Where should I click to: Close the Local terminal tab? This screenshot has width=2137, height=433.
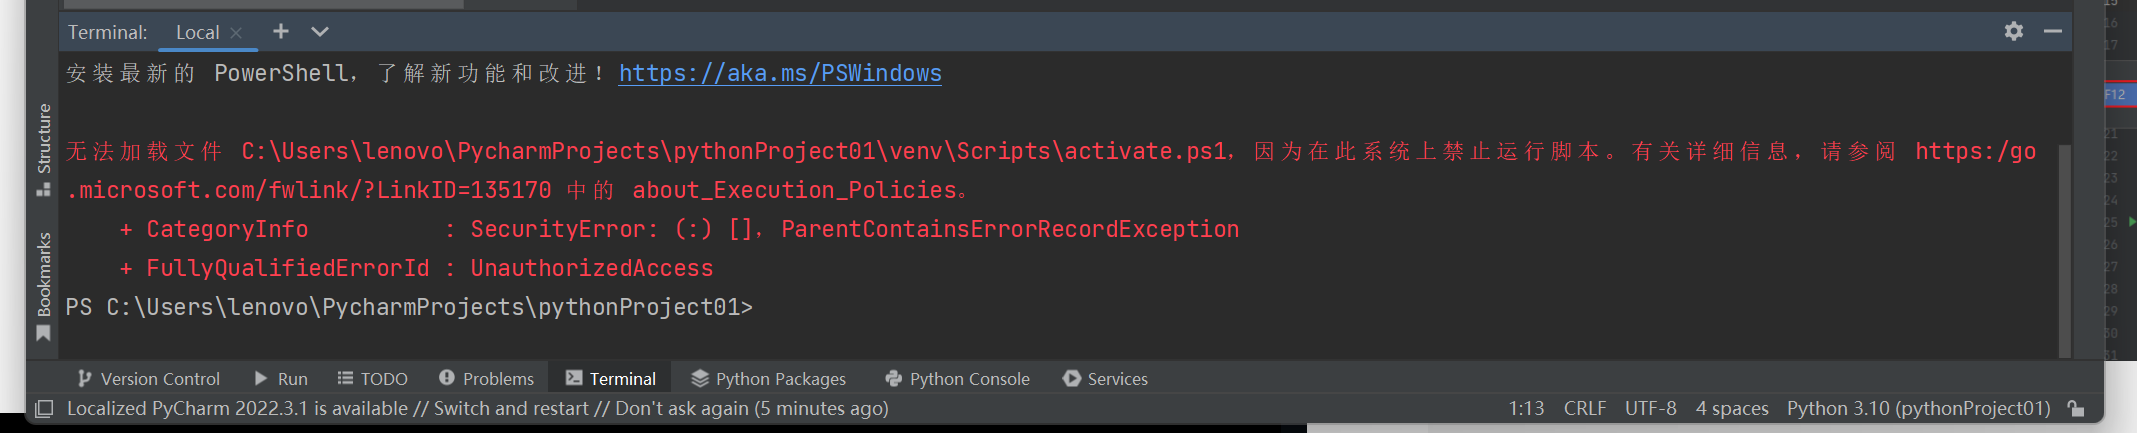click(236, 33)
